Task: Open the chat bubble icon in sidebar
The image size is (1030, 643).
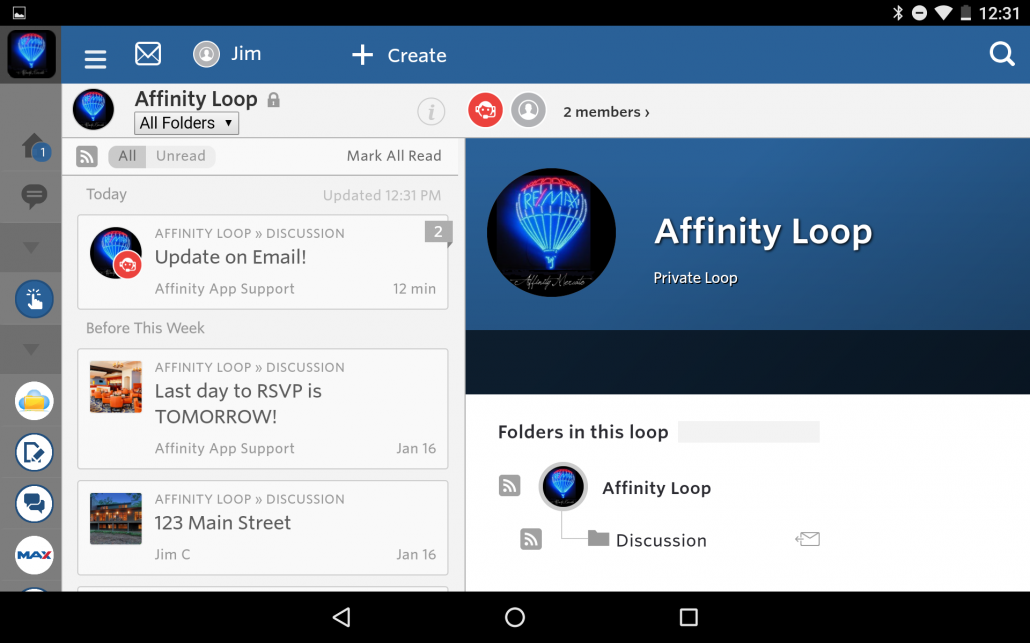Action: [34, 196]
